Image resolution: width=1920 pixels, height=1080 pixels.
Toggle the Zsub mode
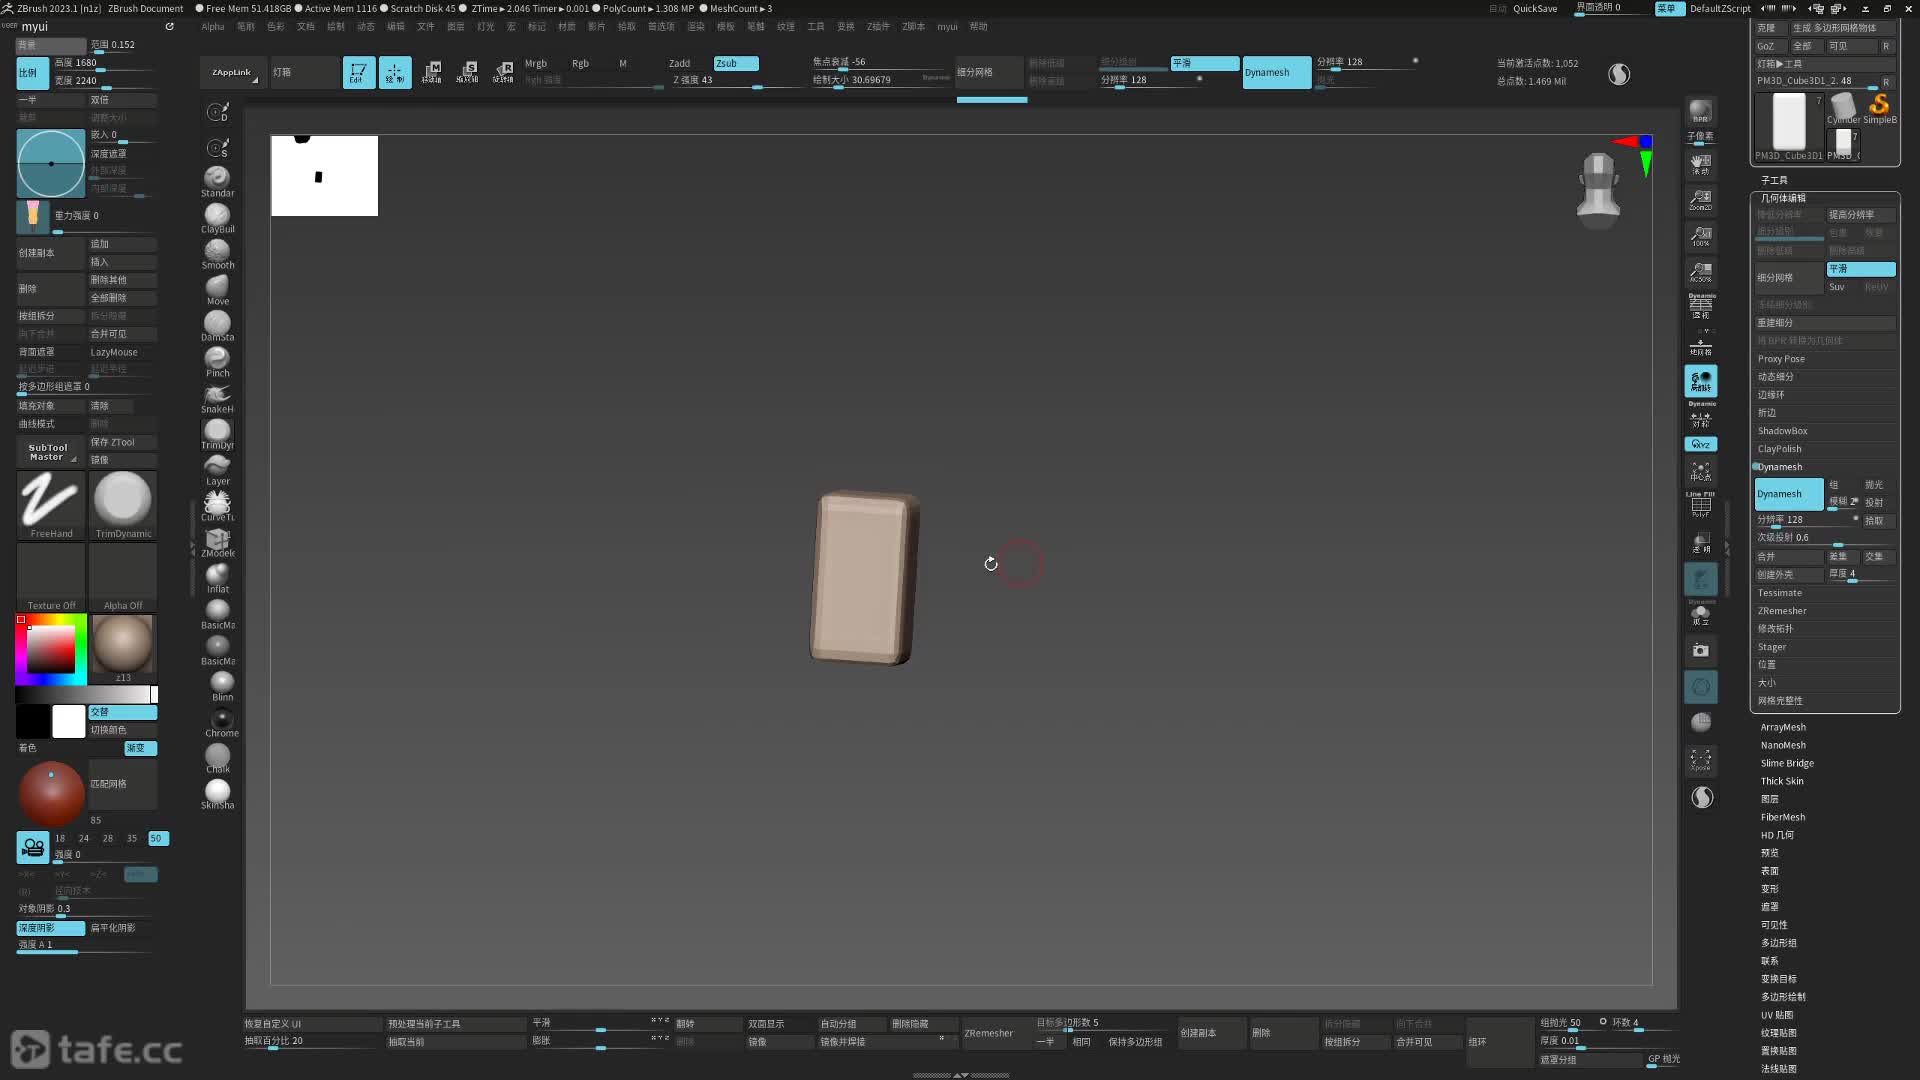(735, 63)
